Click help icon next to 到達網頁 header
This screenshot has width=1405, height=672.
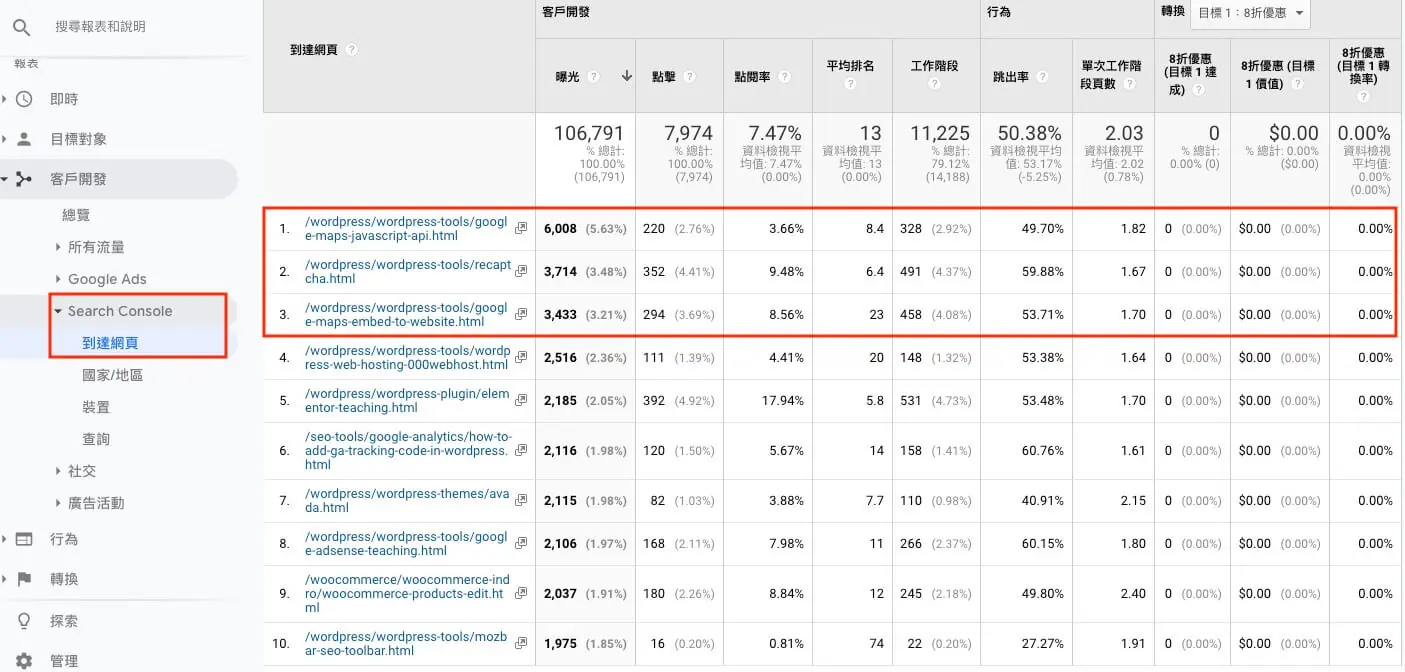[351, 49]
